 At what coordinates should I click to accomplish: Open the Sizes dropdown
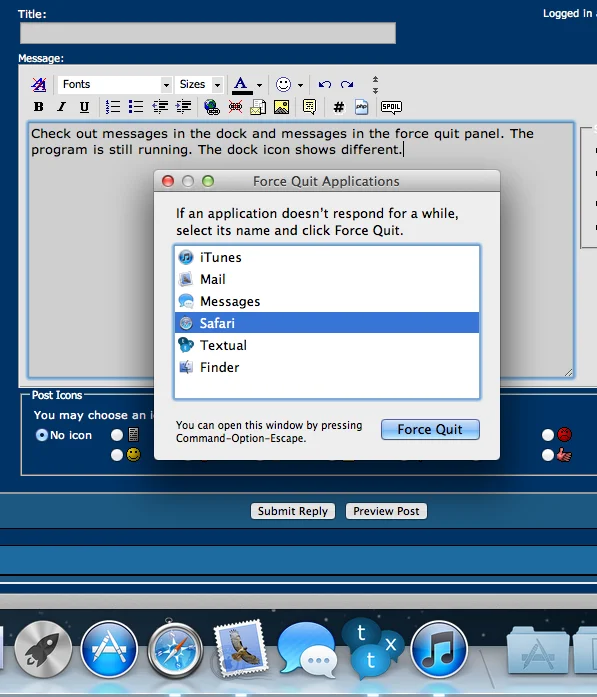click(x=199, y=84)
